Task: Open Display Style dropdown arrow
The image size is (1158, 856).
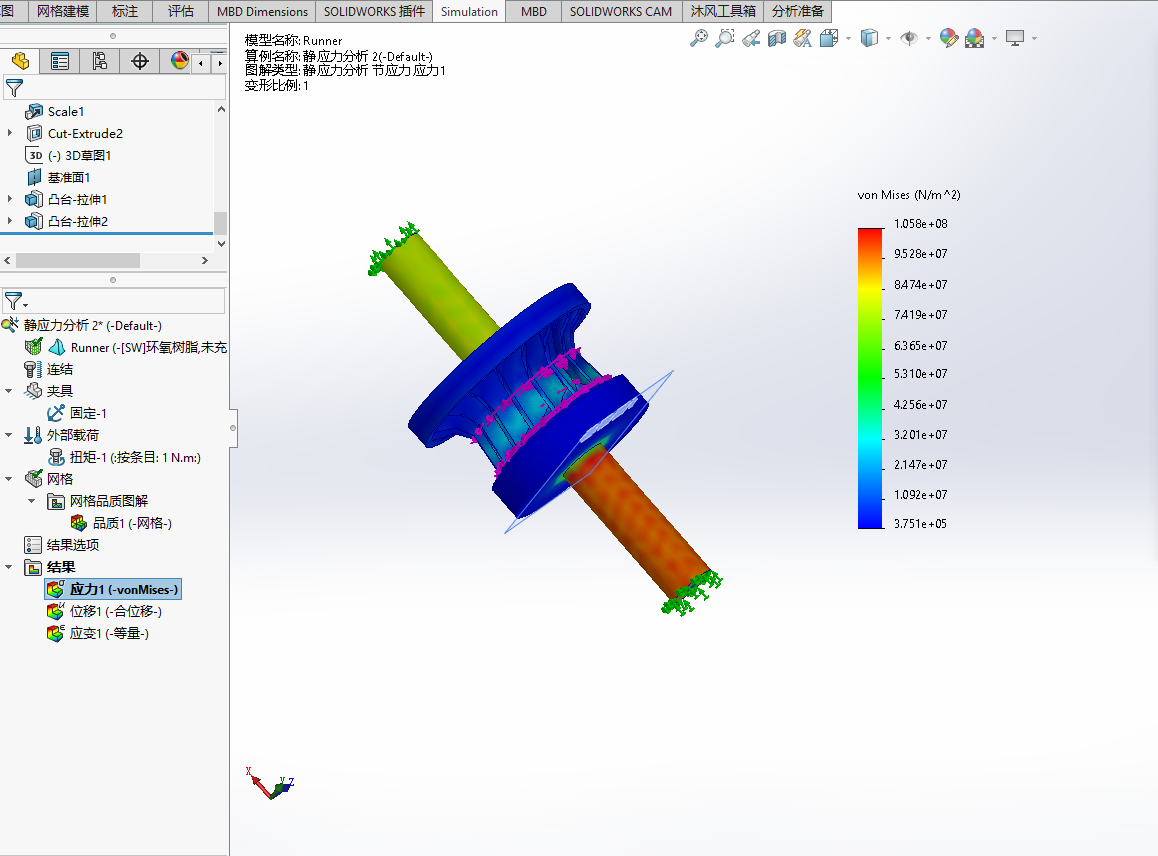Action: click(x=888, y=38)
